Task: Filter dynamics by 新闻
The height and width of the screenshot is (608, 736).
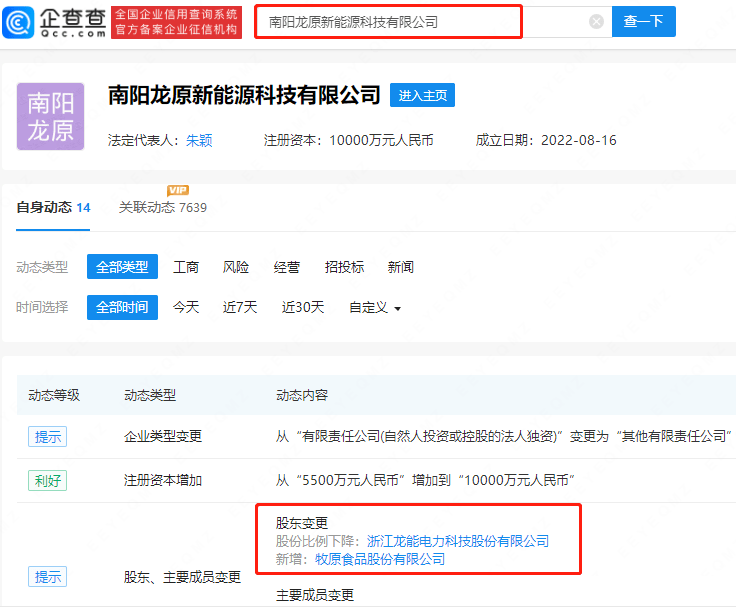Action: [400, 267]
